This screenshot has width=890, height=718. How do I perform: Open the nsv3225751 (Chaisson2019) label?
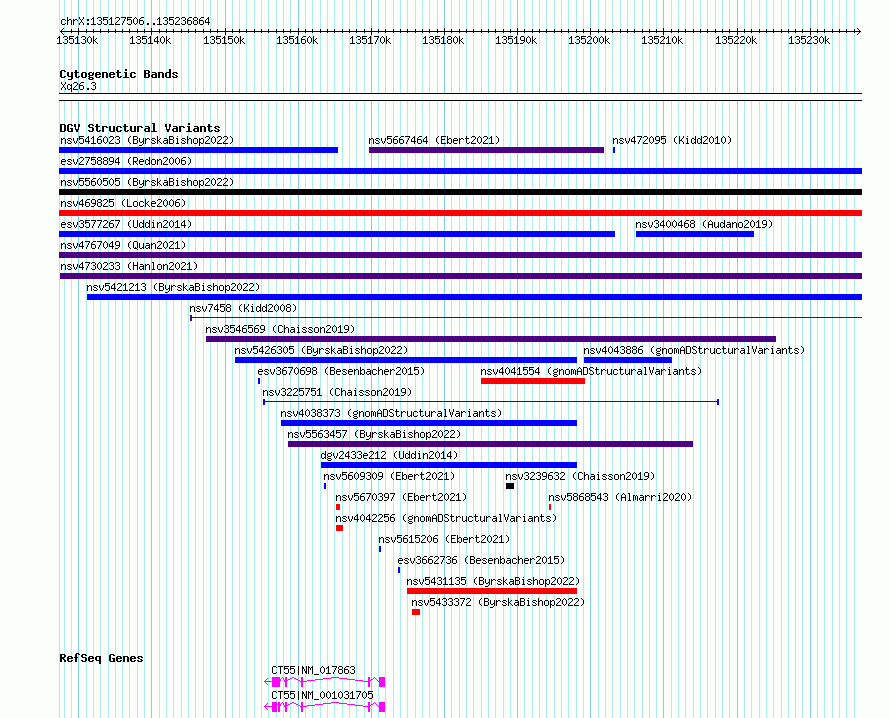[x=337, y=392]
